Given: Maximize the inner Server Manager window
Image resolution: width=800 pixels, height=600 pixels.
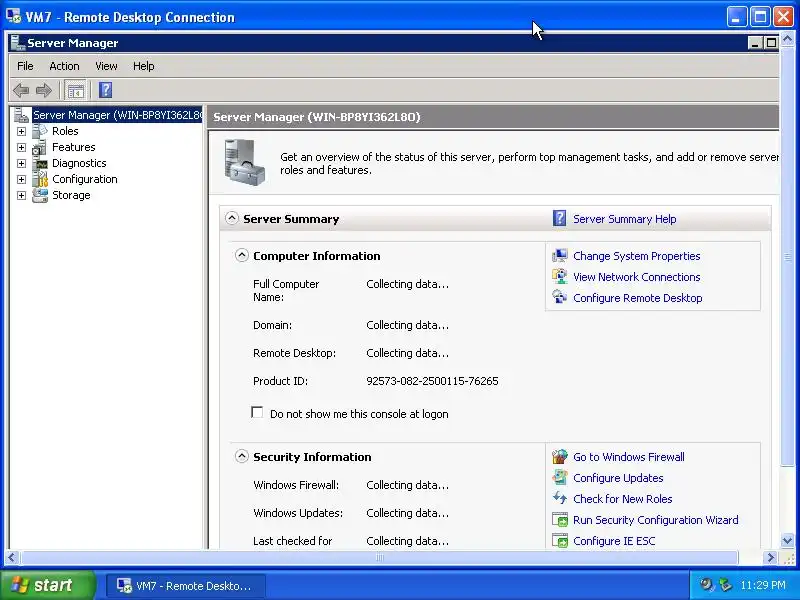Looking at the screenshot, I should tap(771, 43).
